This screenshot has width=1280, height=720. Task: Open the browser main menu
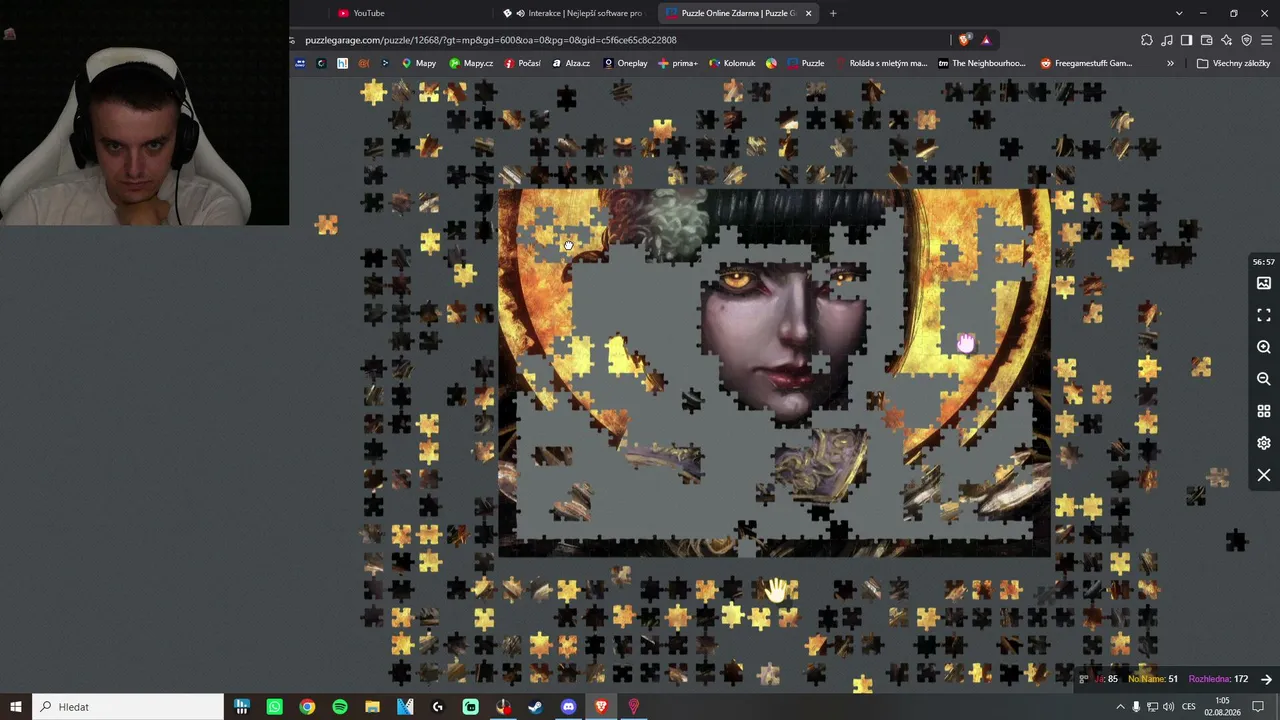click(1267, 40)
